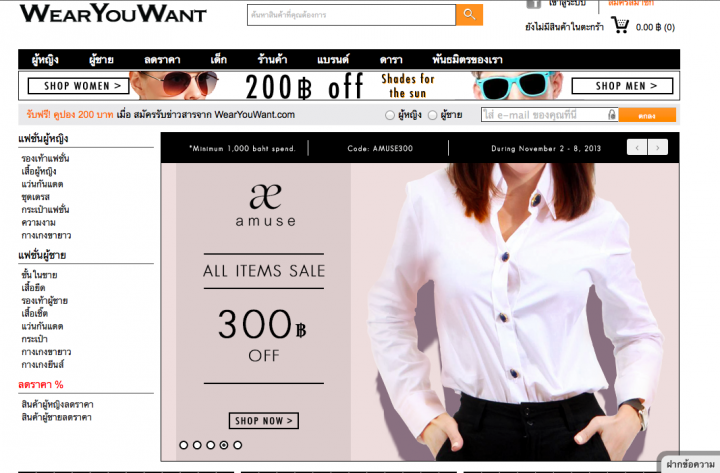Click the orange สมัครสมาชิก register link

pyautogui.click(x=630, y=3)
